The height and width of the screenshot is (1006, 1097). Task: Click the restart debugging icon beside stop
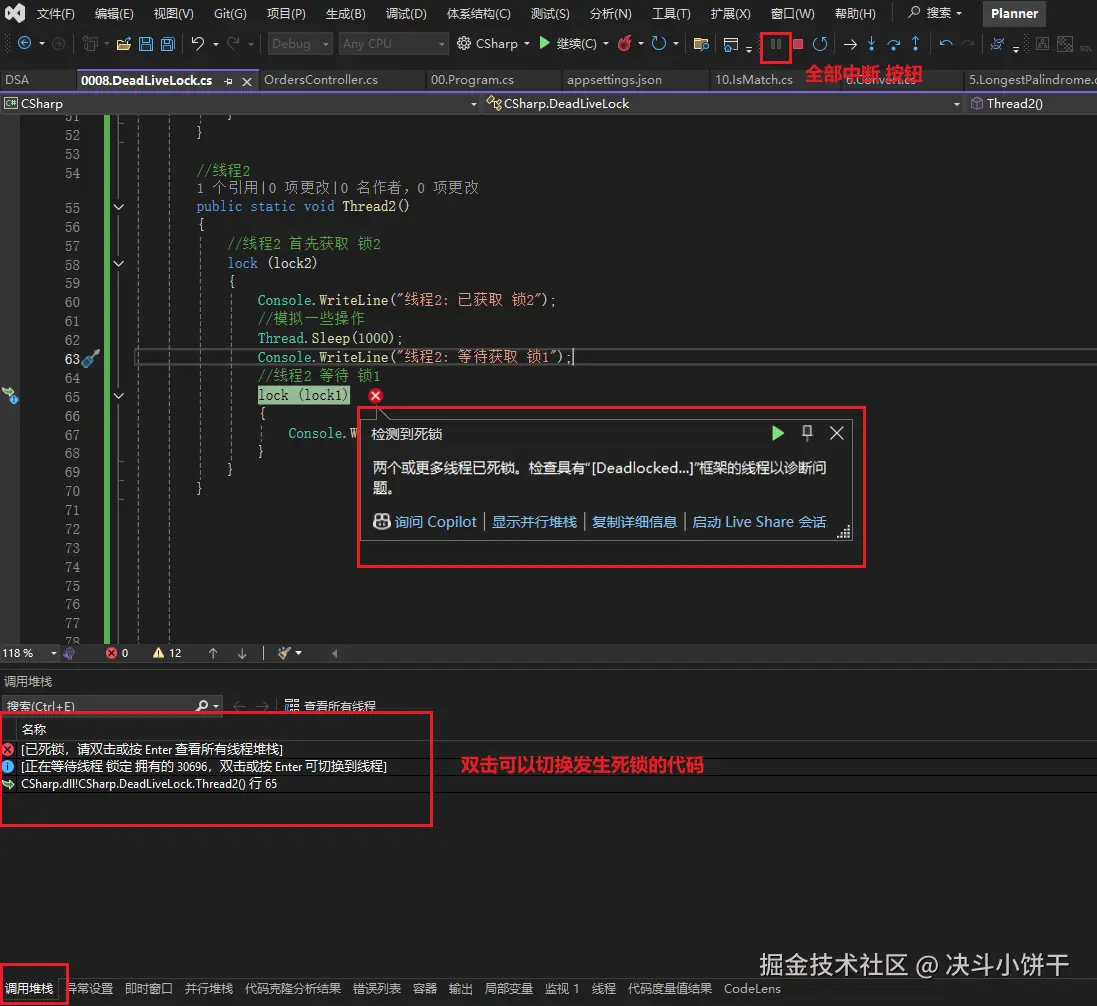point(820,44)
